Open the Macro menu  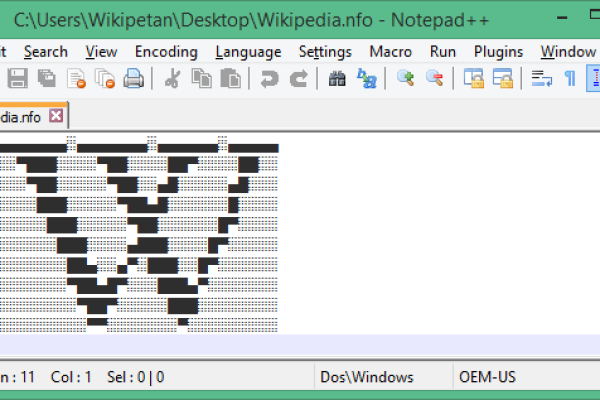tap(390, 52)
